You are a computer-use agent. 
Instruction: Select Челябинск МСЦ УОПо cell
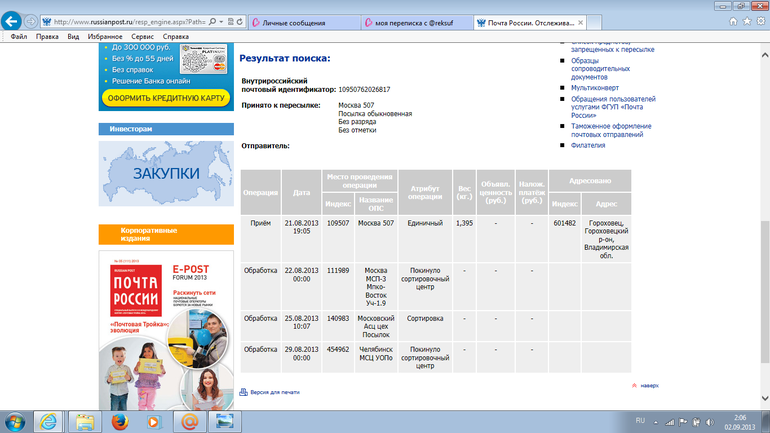[x=376, y=357]
